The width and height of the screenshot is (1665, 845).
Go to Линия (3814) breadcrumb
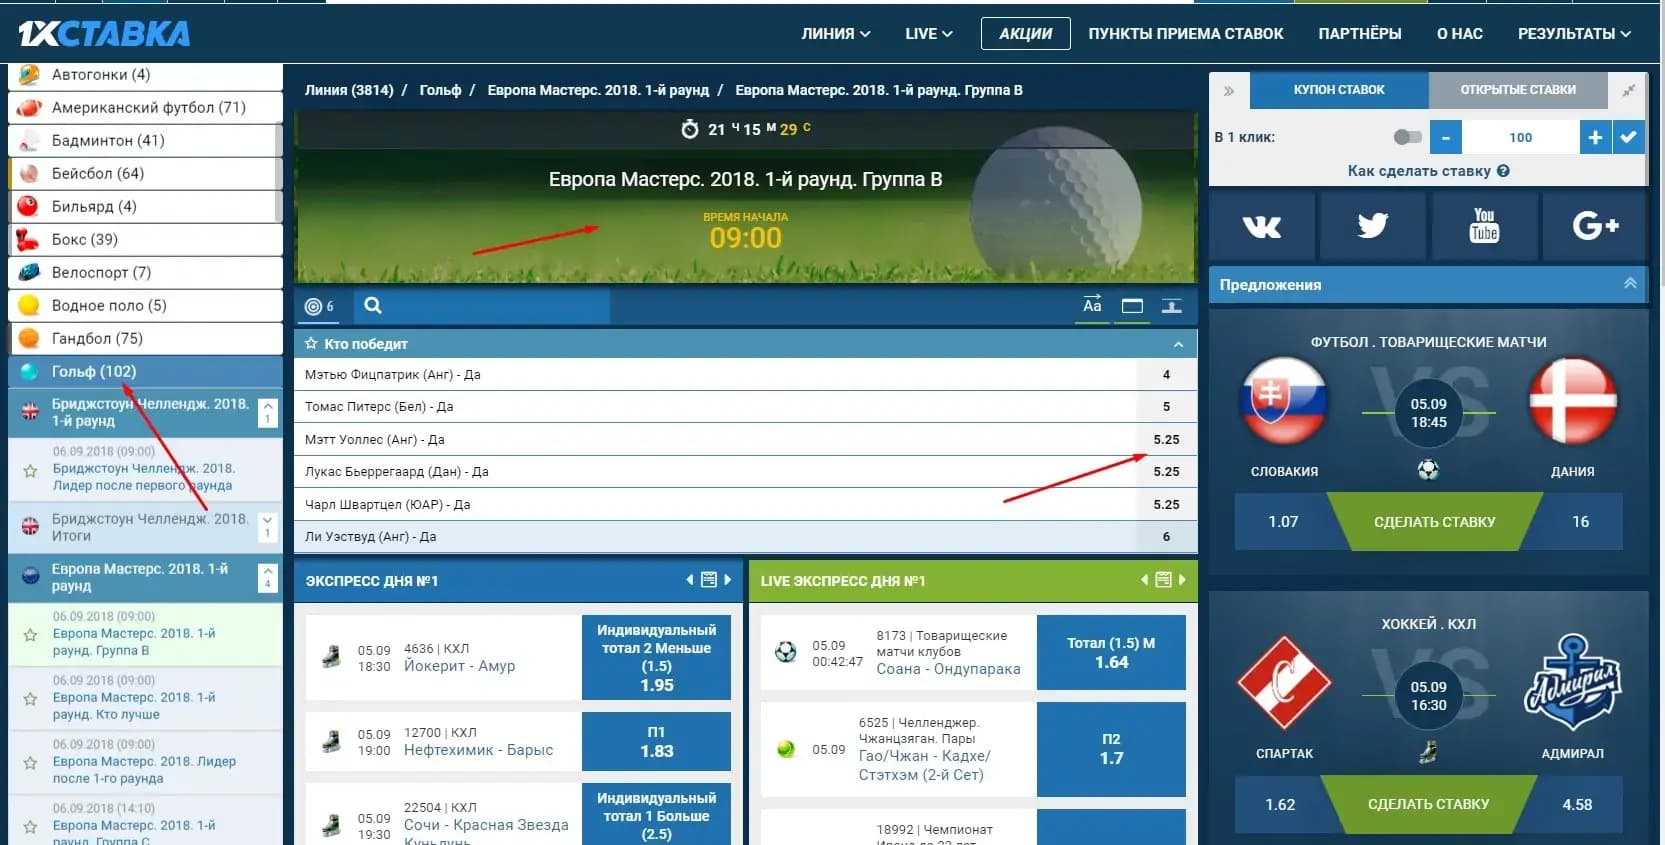[x=349, y=90]
